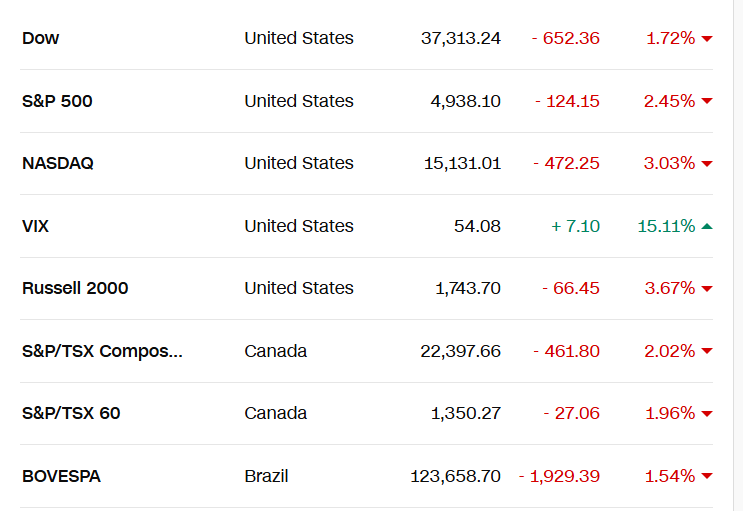Click the Russell 2000 3.67% down arrow

(x=707, y=289)
